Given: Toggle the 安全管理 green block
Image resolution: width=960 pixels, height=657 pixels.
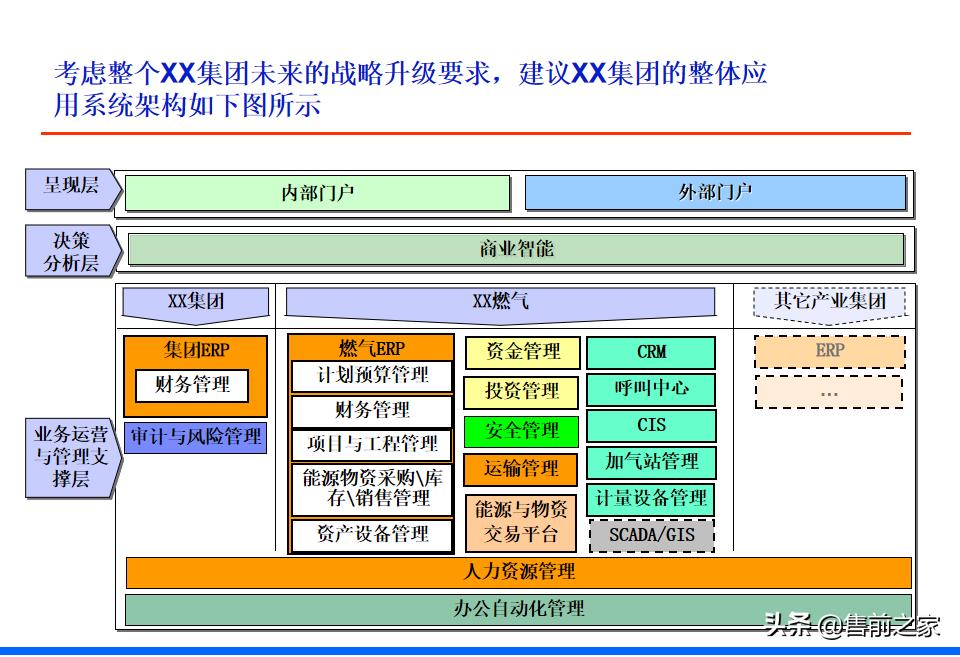Looking at the screenshot, I should coord(521,432).
